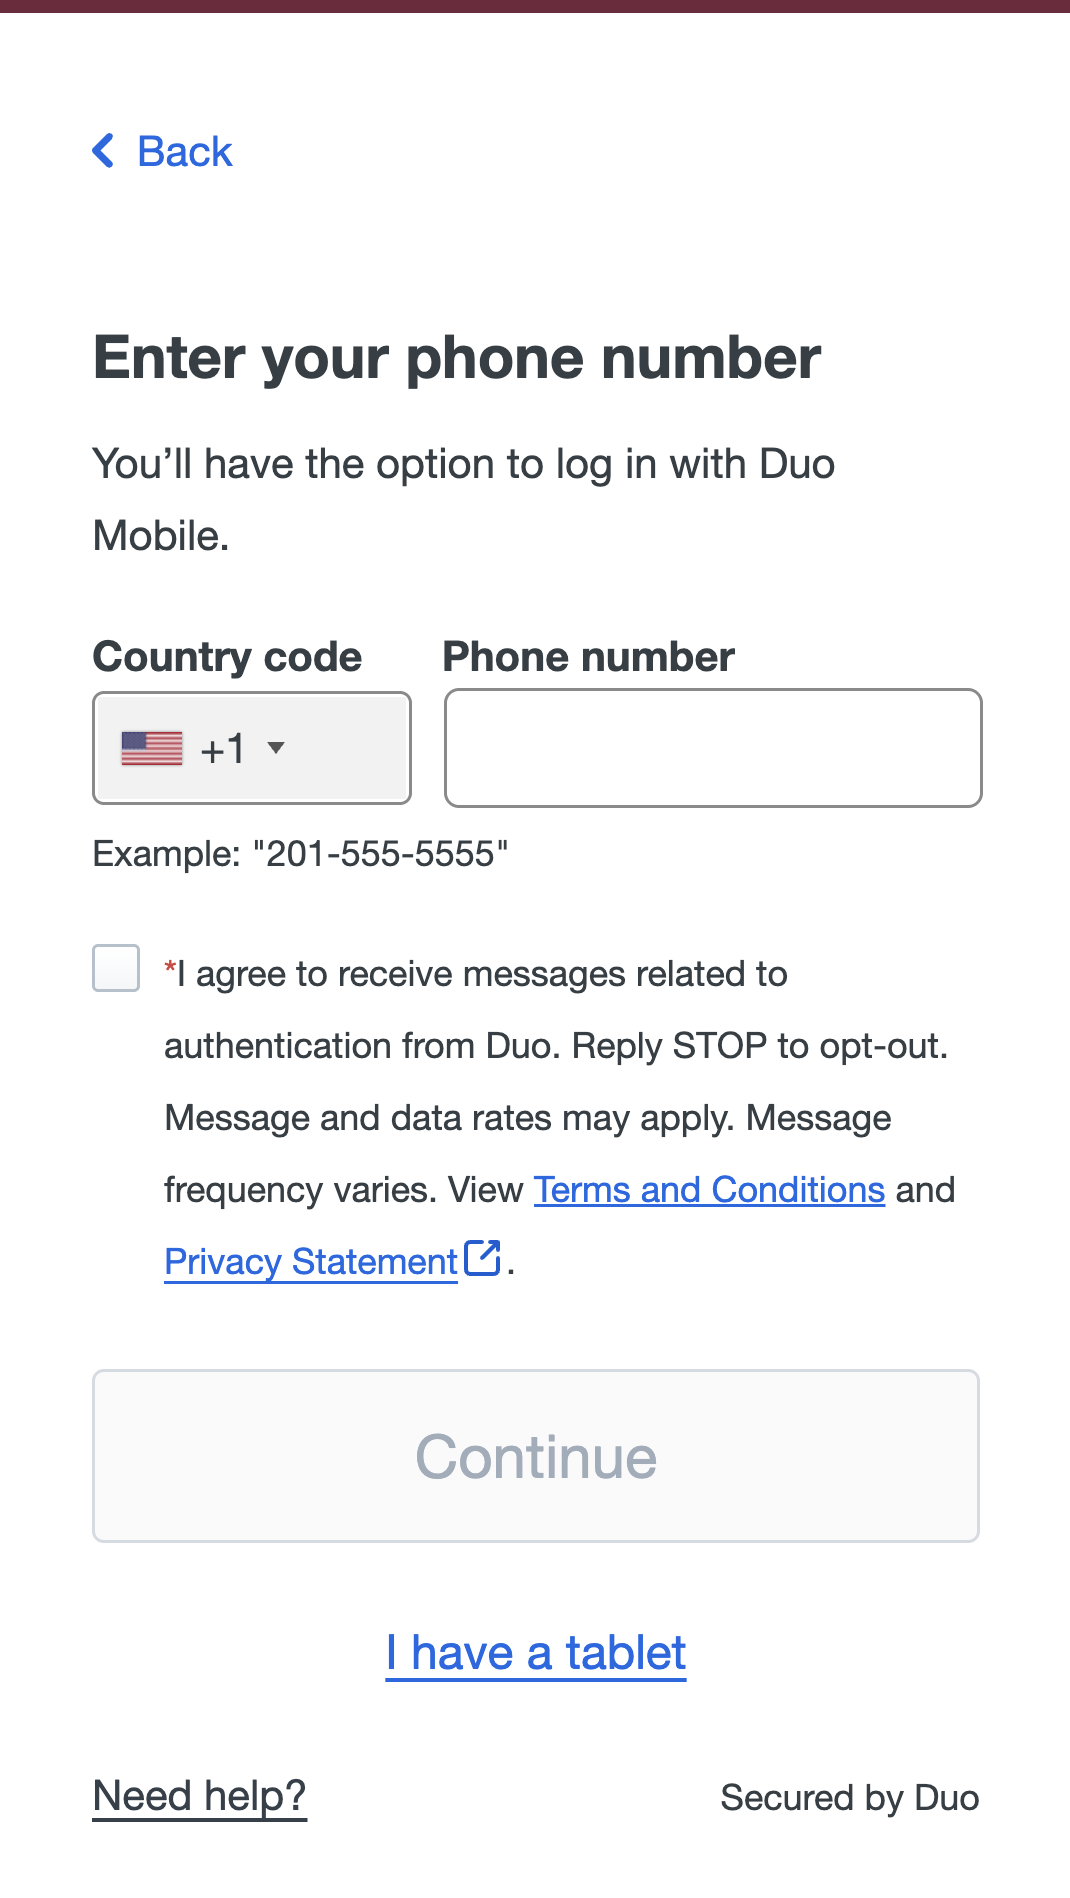This screenshot has width=1070, height=1898.
Task: Click the red asterisk before agreement text
Action: coord(170,968)
